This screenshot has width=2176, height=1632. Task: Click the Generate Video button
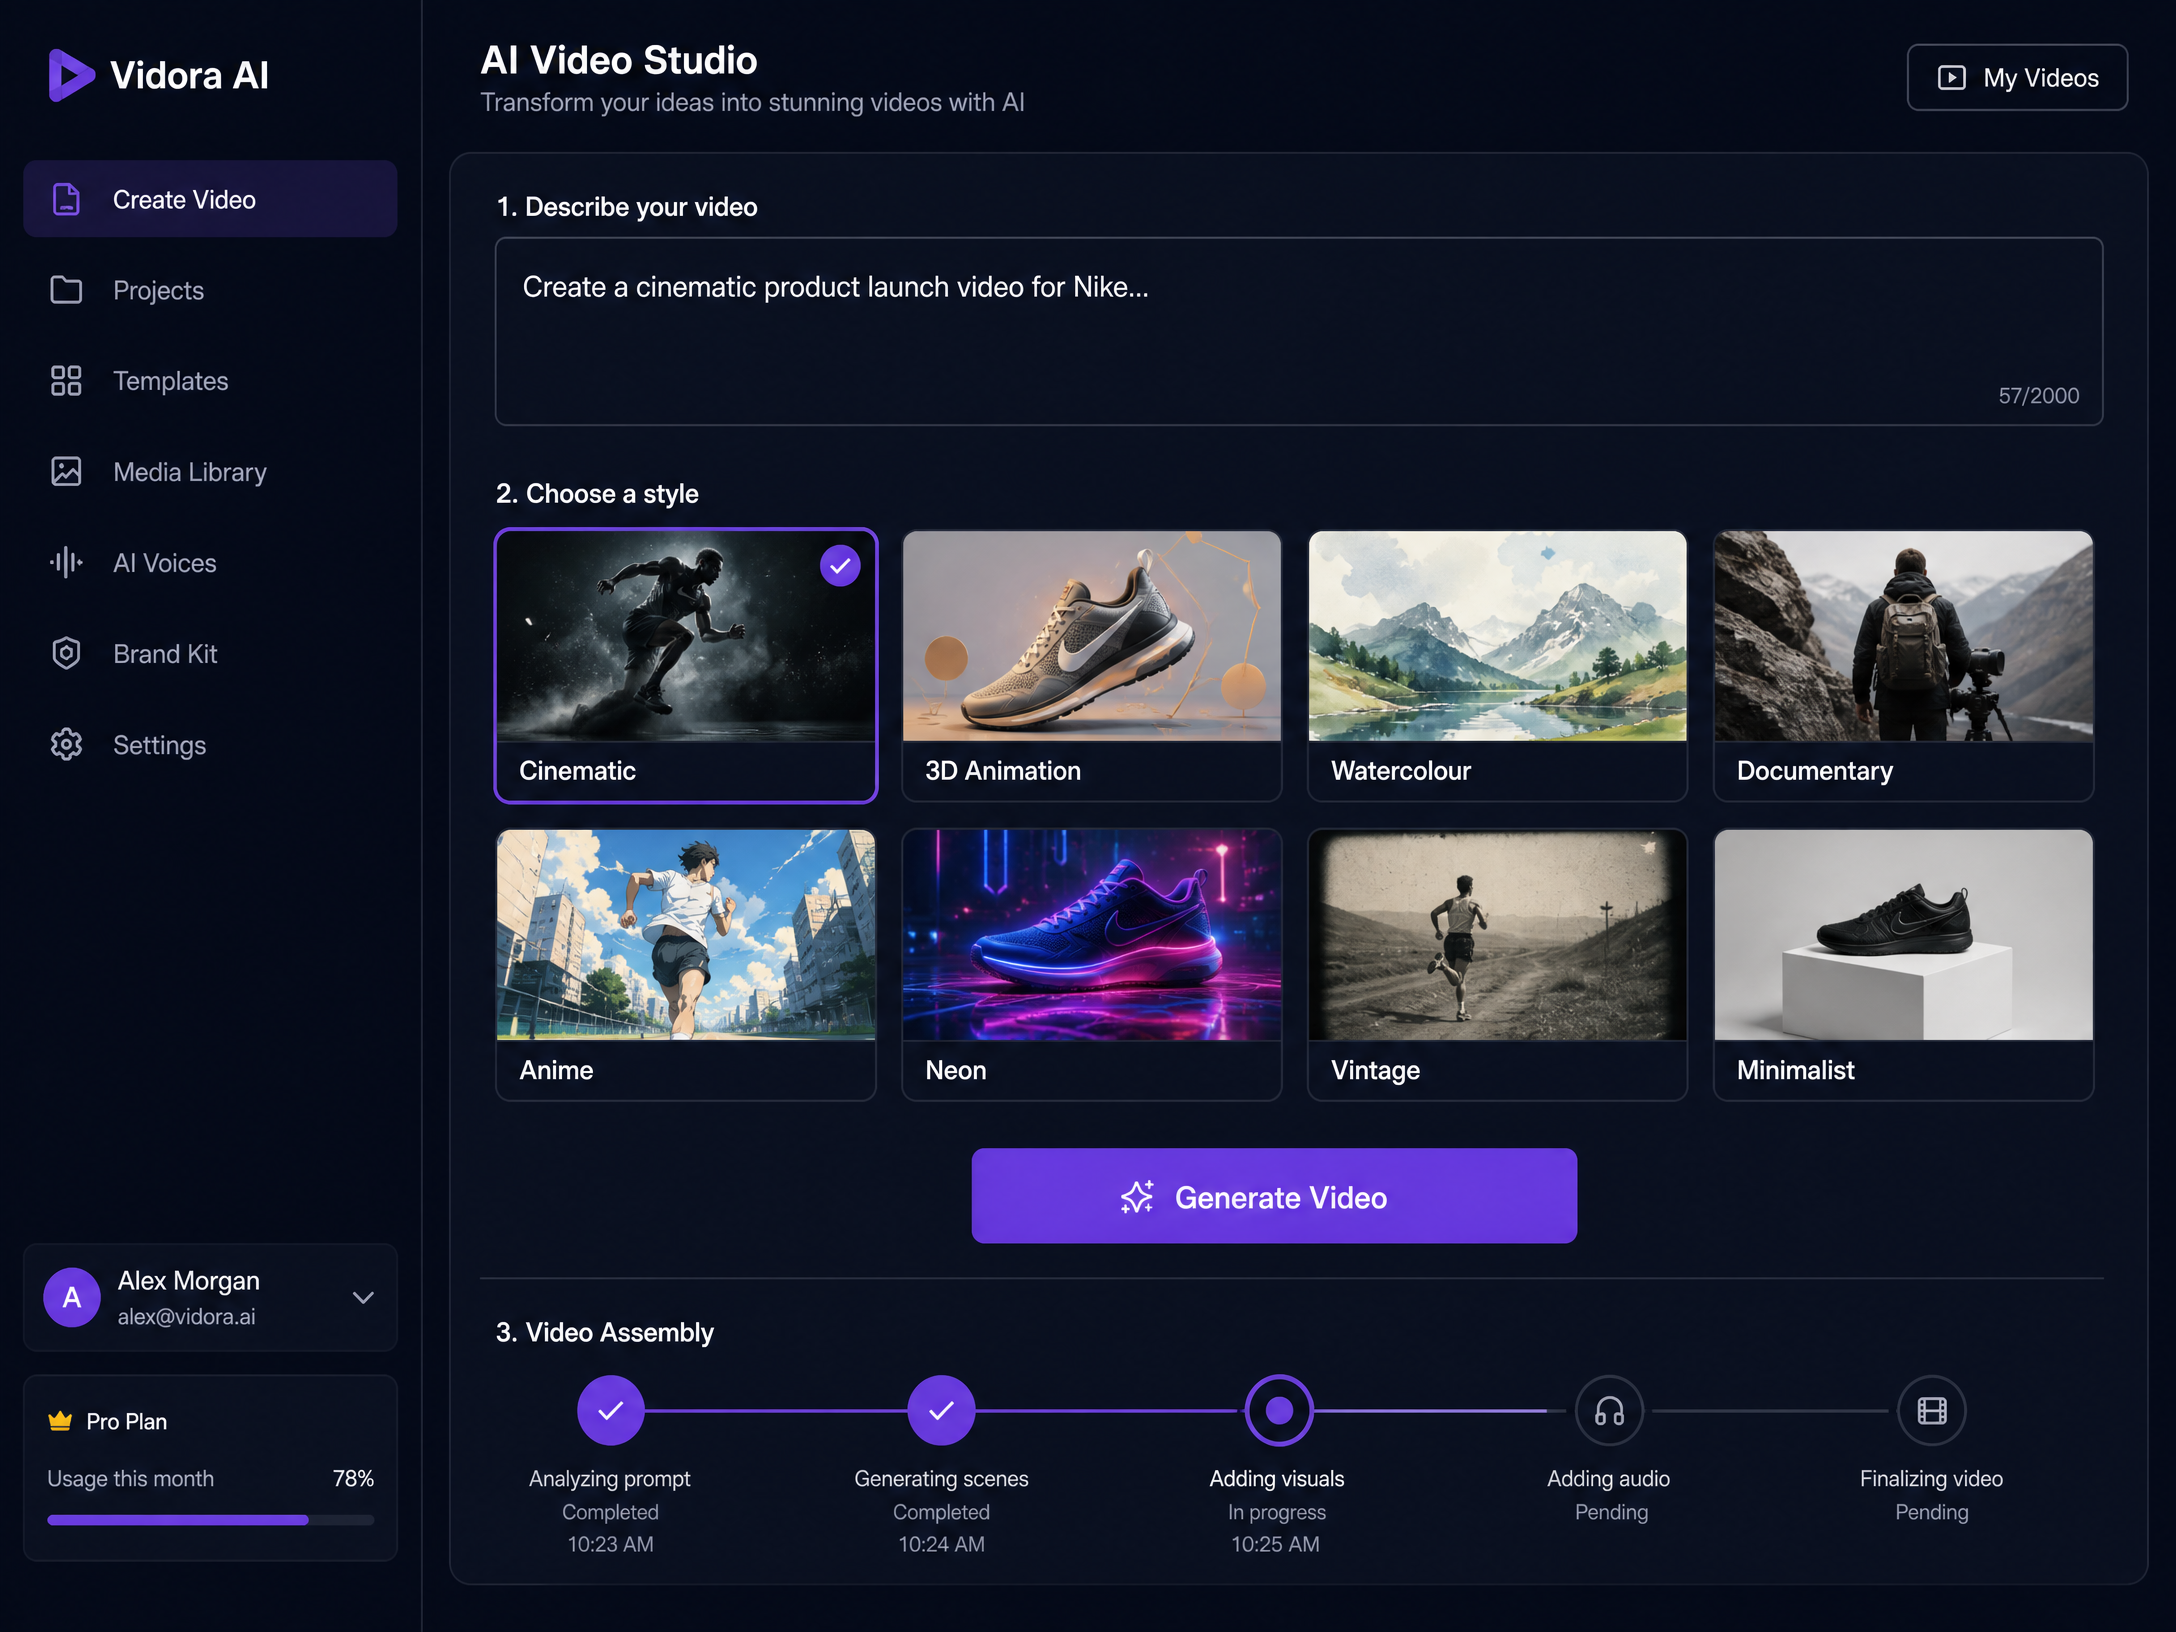[1274, 1196]
